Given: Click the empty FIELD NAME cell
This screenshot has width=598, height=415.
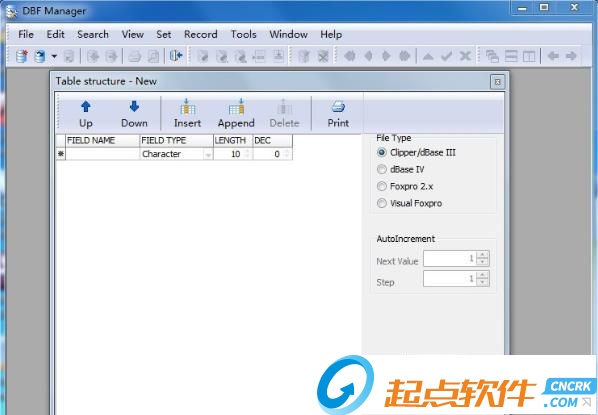Looking at the screenshot, I should tap(103, 154).
